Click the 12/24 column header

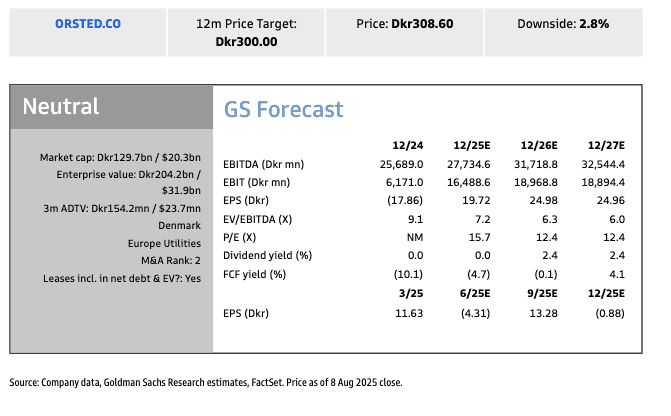click(408, 144)
